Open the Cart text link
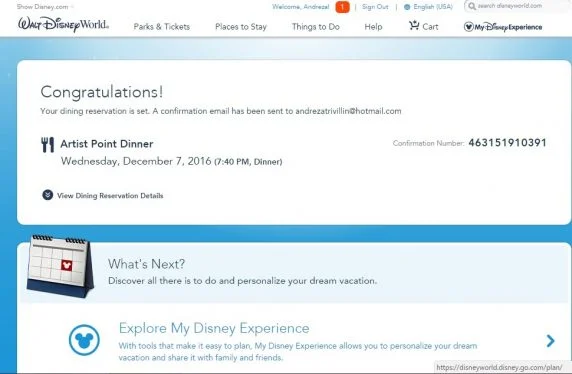This screenshot has height=374, width=572. [x=430, y=27]
